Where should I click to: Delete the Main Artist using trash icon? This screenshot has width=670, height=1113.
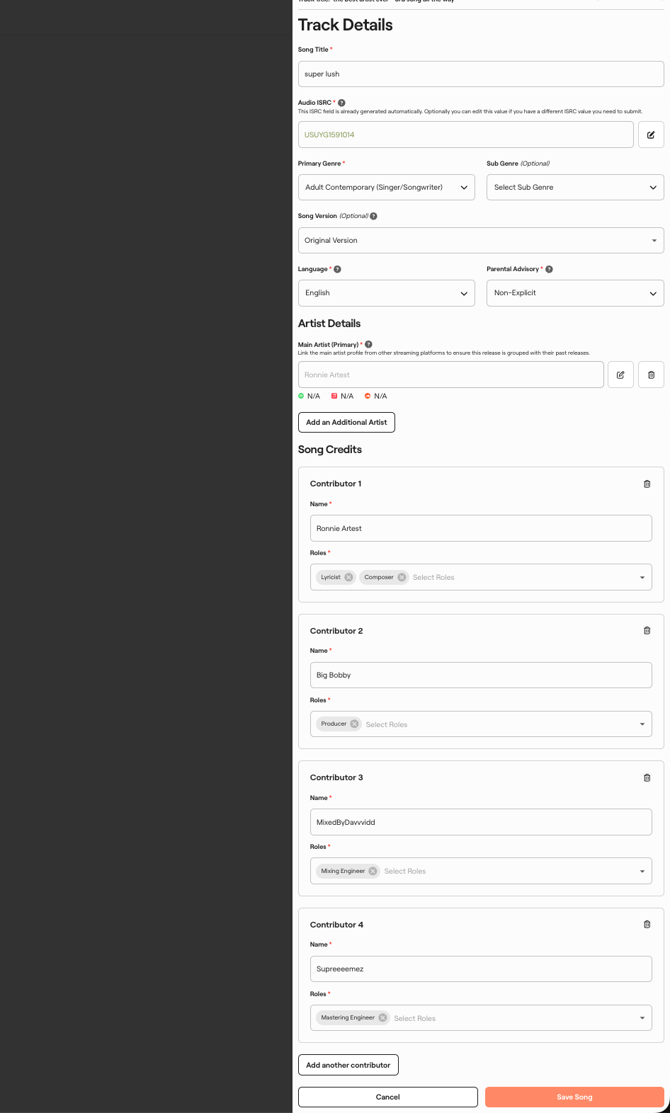click(651, 375)
